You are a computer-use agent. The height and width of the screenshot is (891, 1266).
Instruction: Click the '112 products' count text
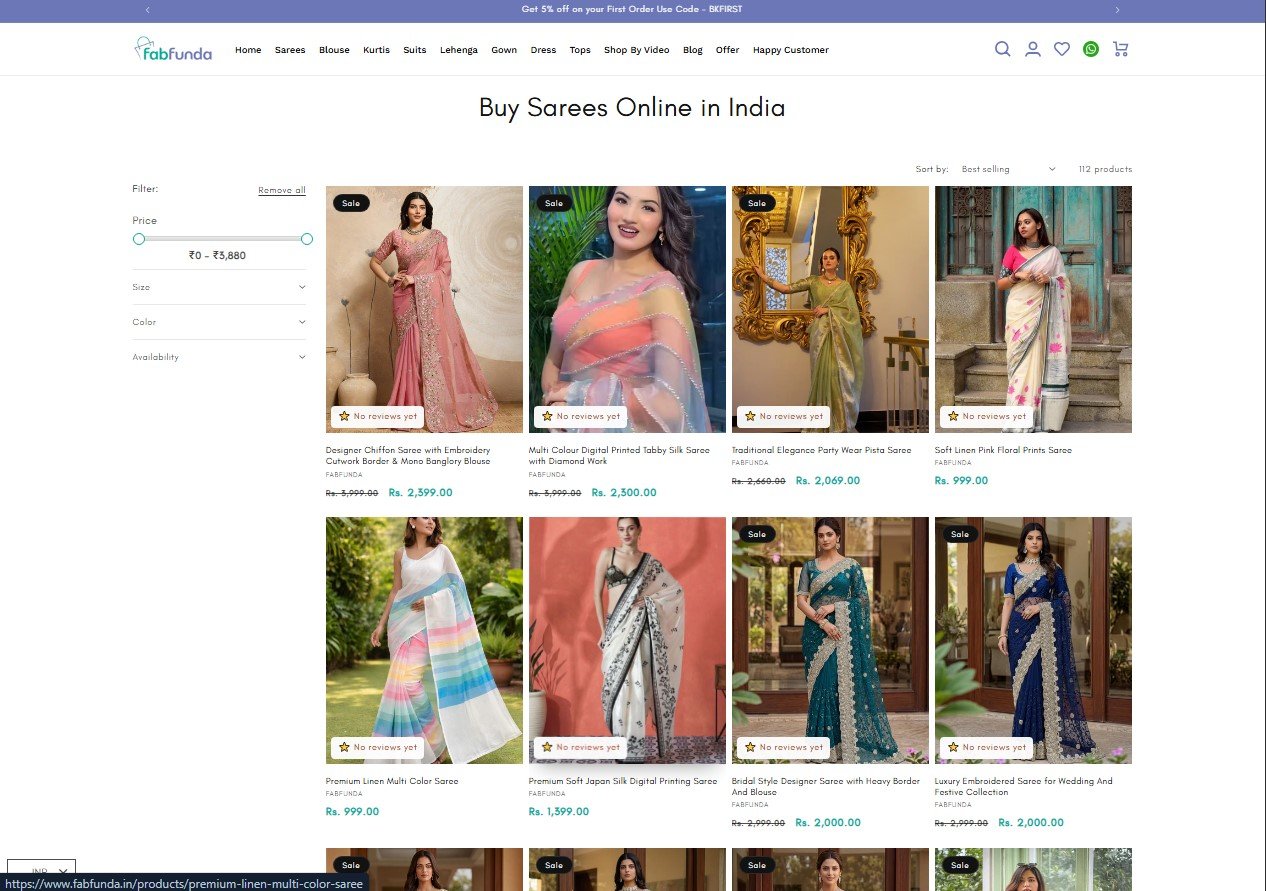point(1105,169)
